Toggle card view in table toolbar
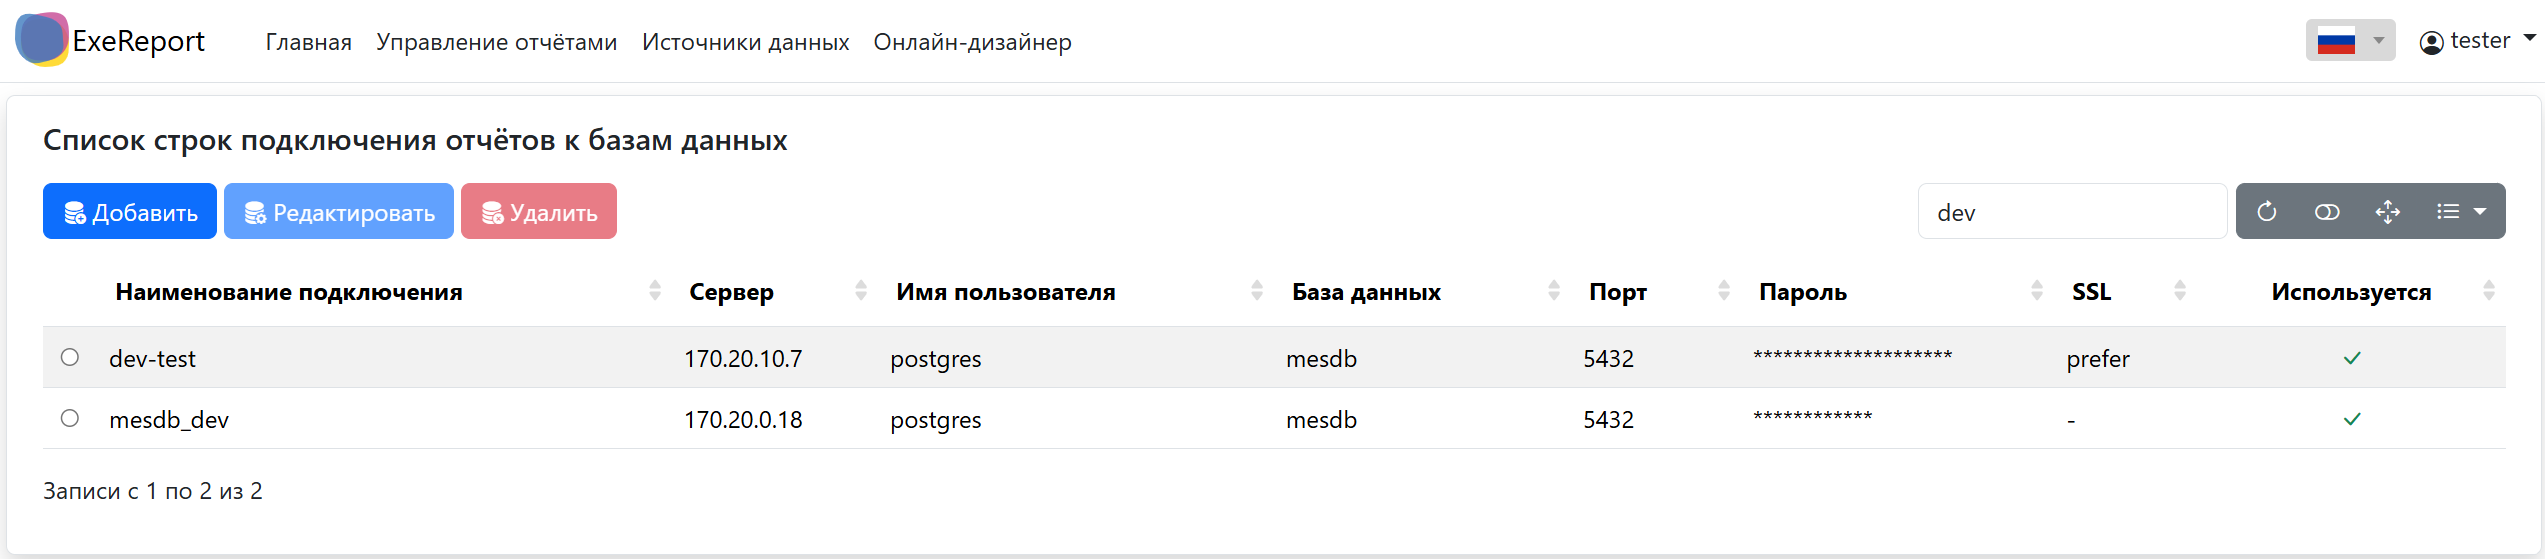Screen dimensions: 2545x559 click(2327, 212)
